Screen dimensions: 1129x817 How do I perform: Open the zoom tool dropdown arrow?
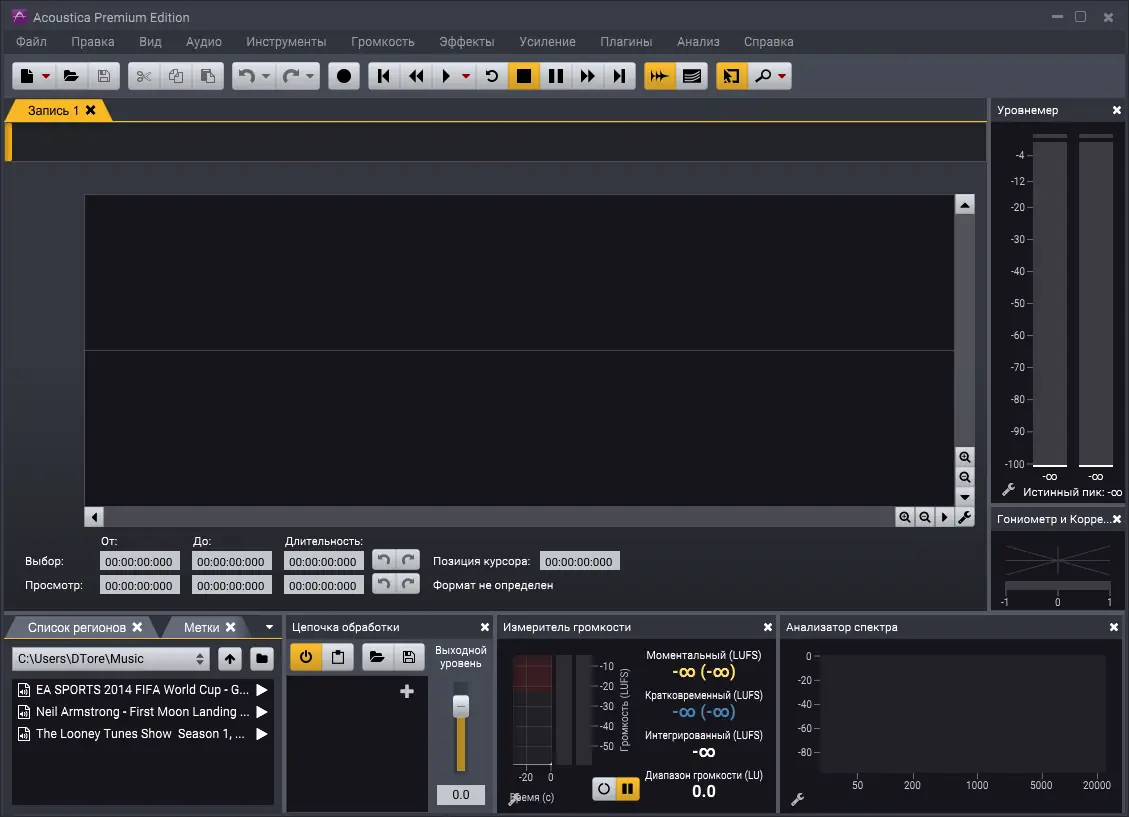[782, 76]
